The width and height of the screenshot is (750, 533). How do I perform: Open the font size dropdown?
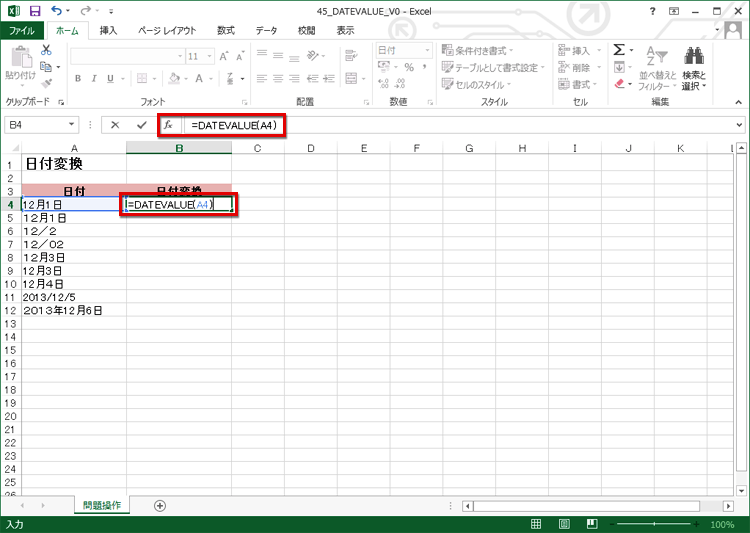click(x=210, y=56)
